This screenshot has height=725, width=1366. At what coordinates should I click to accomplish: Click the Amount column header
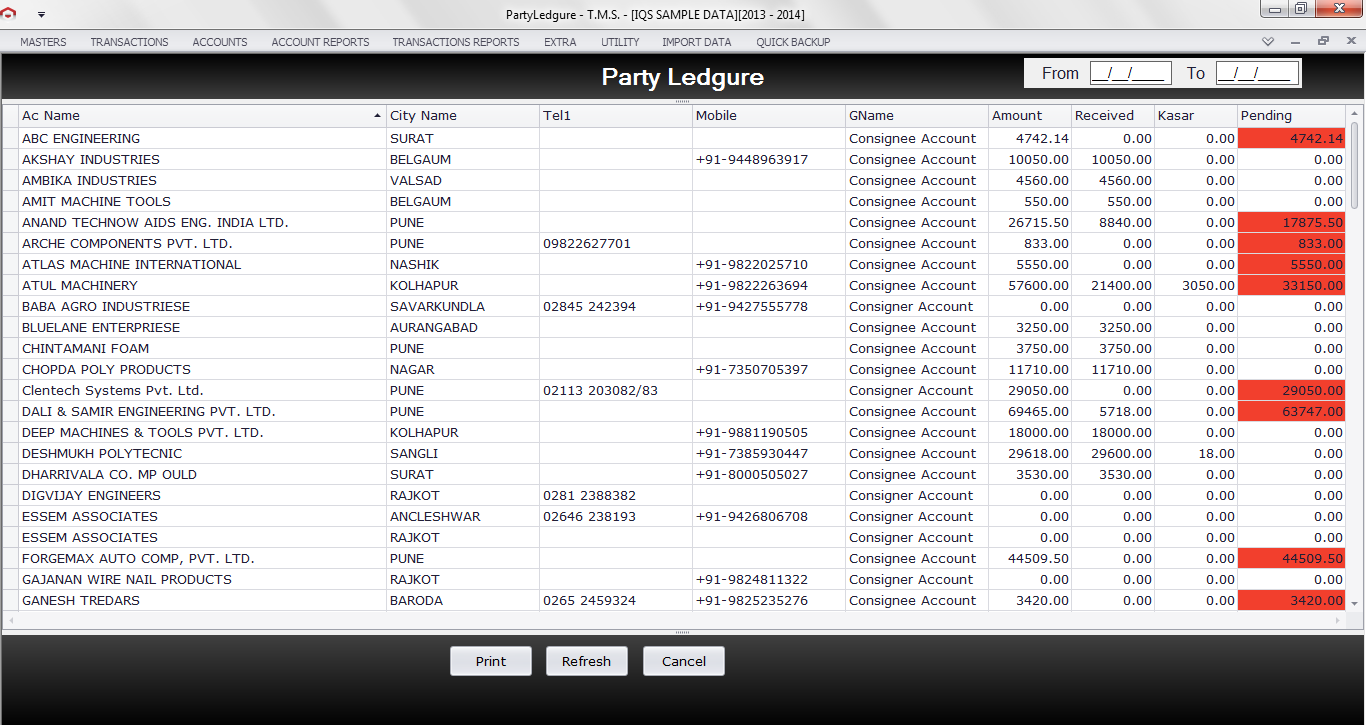[1030, 115]
